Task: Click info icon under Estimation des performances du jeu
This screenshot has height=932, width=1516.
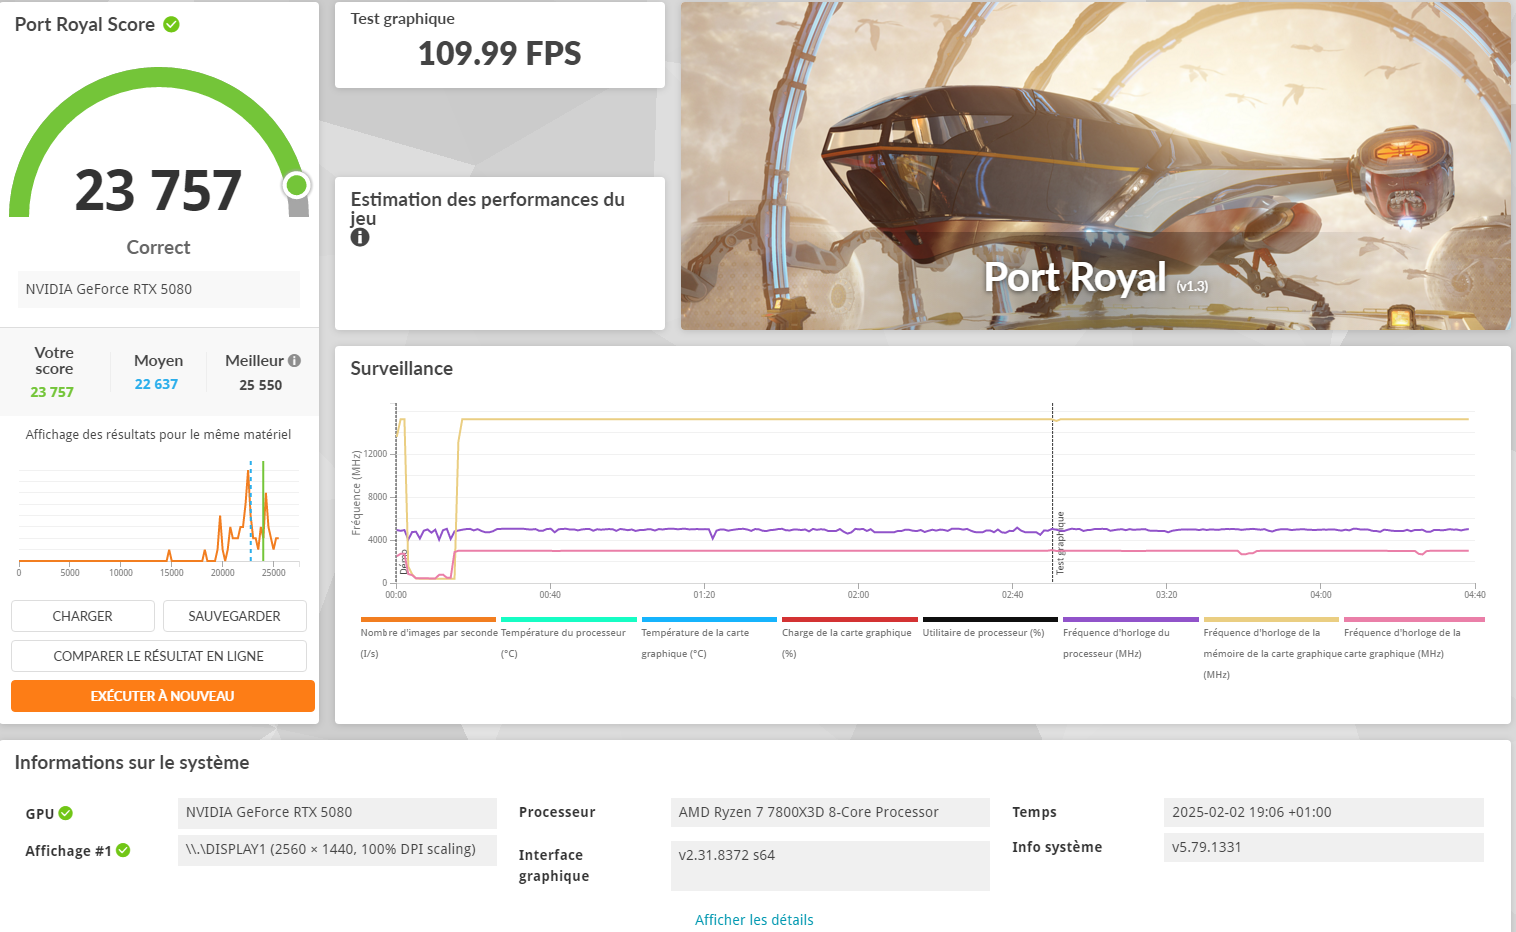Action: tap(360, 238)
